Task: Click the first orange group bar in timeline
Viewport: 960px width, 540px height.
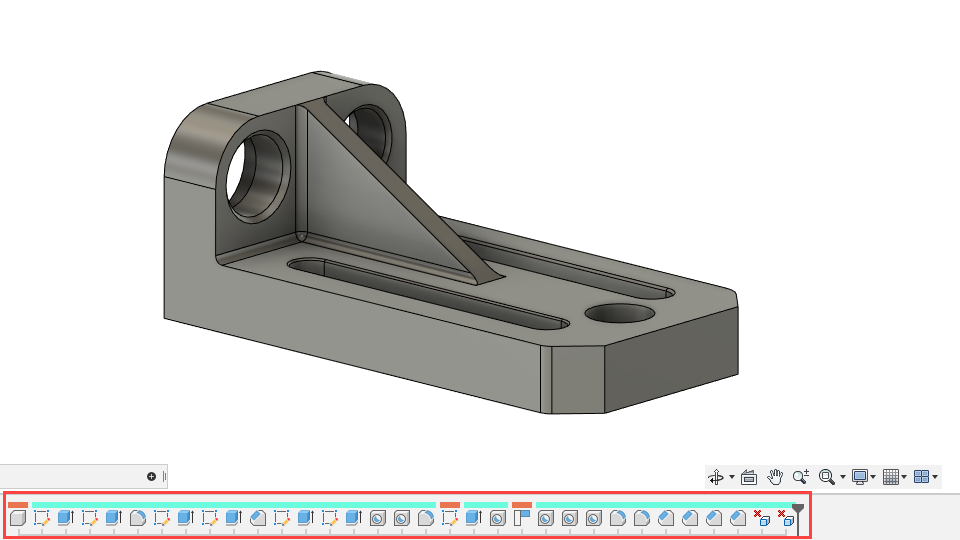Action: coord(18,504)
